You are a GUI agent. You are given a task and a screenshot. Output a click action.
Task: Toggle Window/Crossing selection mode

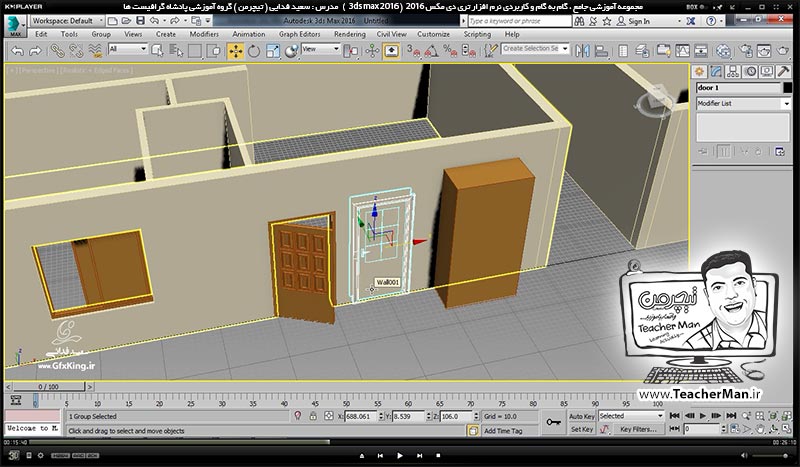[x=215, y=51]
